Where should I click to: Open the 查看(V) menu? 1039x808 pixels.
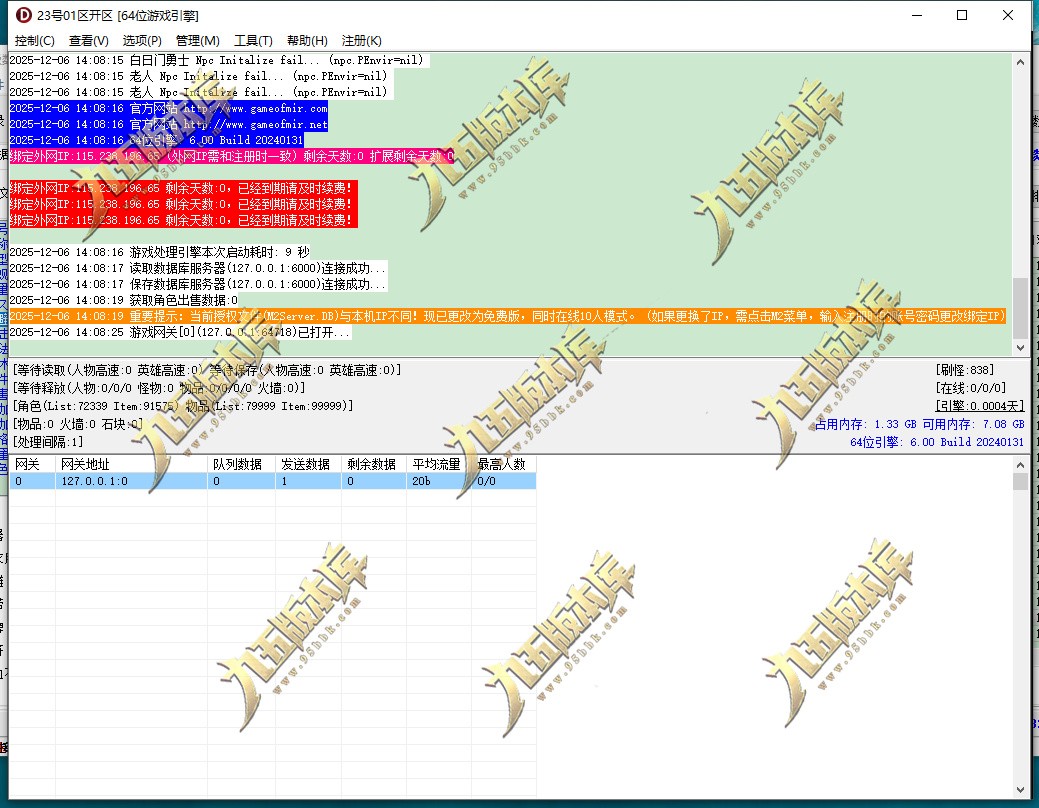[x=88, y=40]
